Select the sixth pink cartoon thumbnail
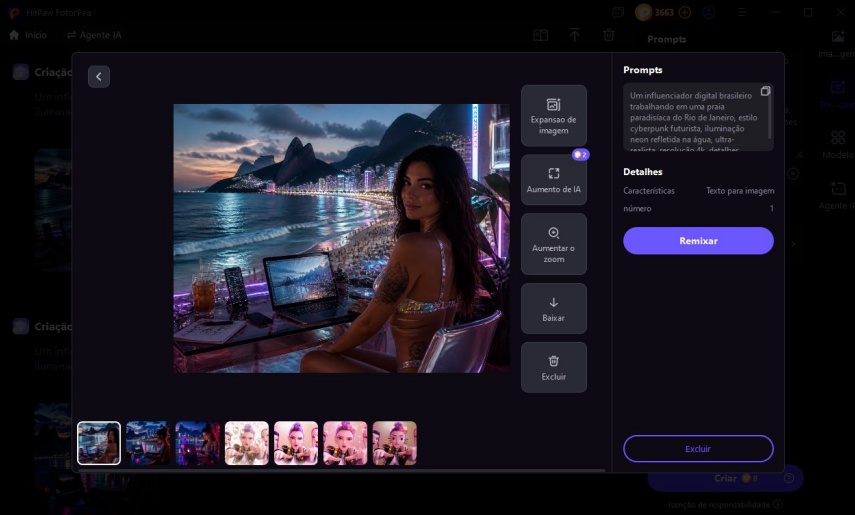Image resolution: width=855 pixels, height=515 pixels. [345, 443]
